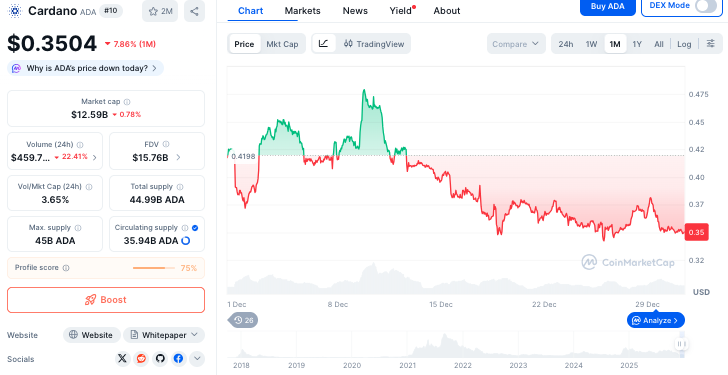The image size is (728, 375).
Task: Open the Compare dropdown
Action: (x=516, y=44)
